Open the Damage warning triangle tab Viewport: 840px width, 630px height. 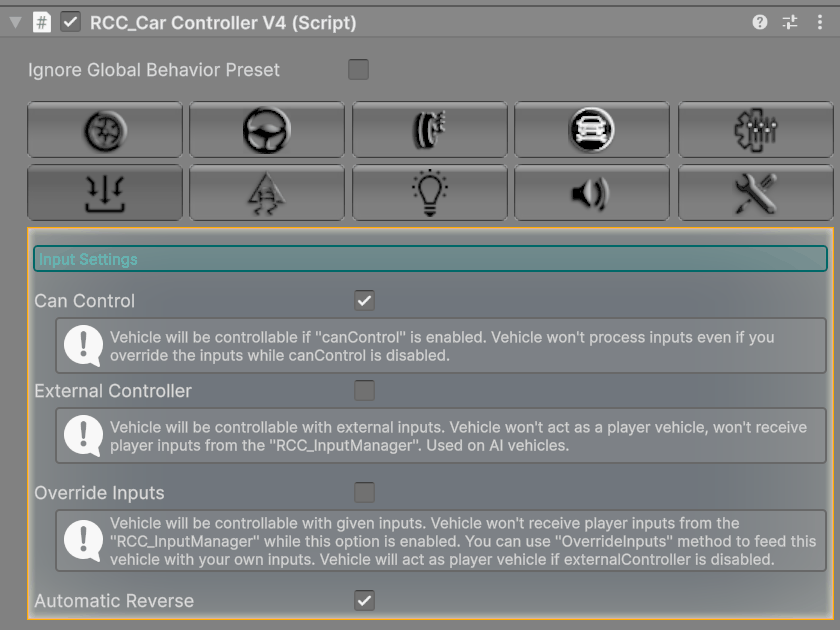tap(267, 193)
